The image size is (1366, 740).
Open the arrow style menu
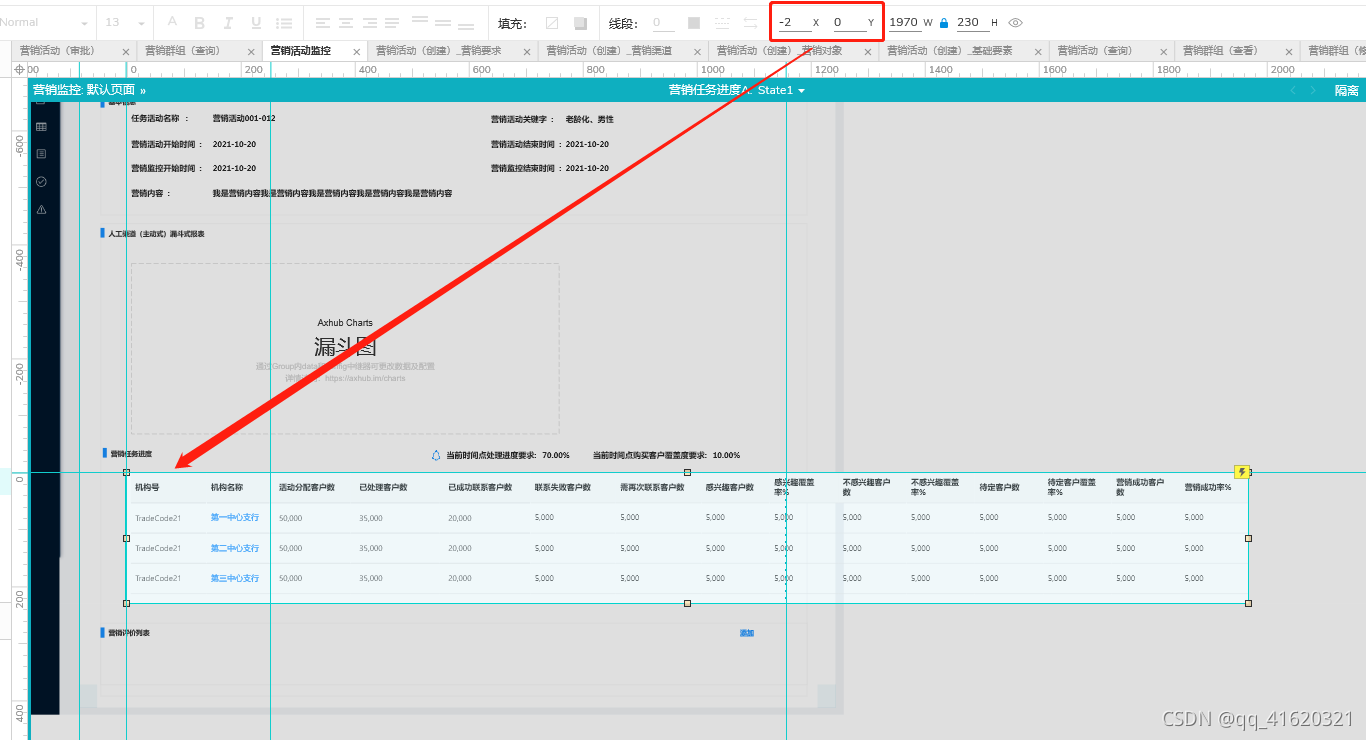point(750,22)
